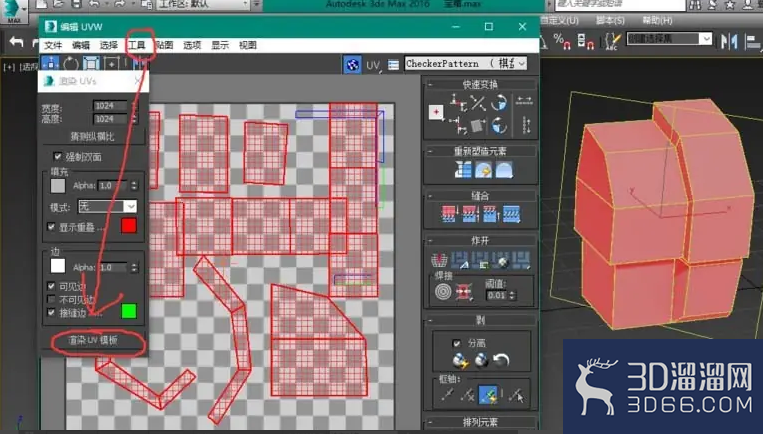This screenshot has width=763, height=434.
Task: Click the 宽度 width input field
Action: (x=111, y=106)
